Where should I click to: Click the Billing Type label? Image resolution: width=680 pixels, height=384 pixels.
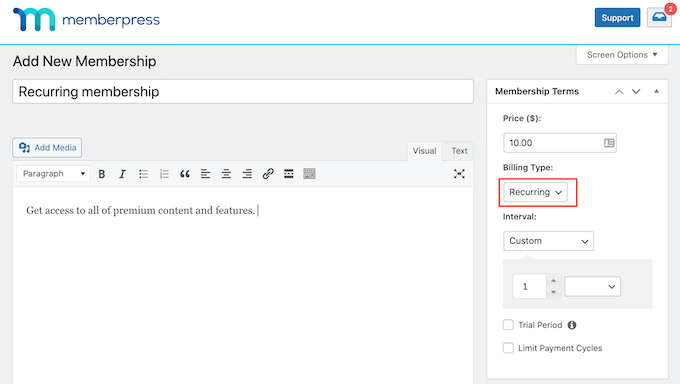(x=528, y=167)
